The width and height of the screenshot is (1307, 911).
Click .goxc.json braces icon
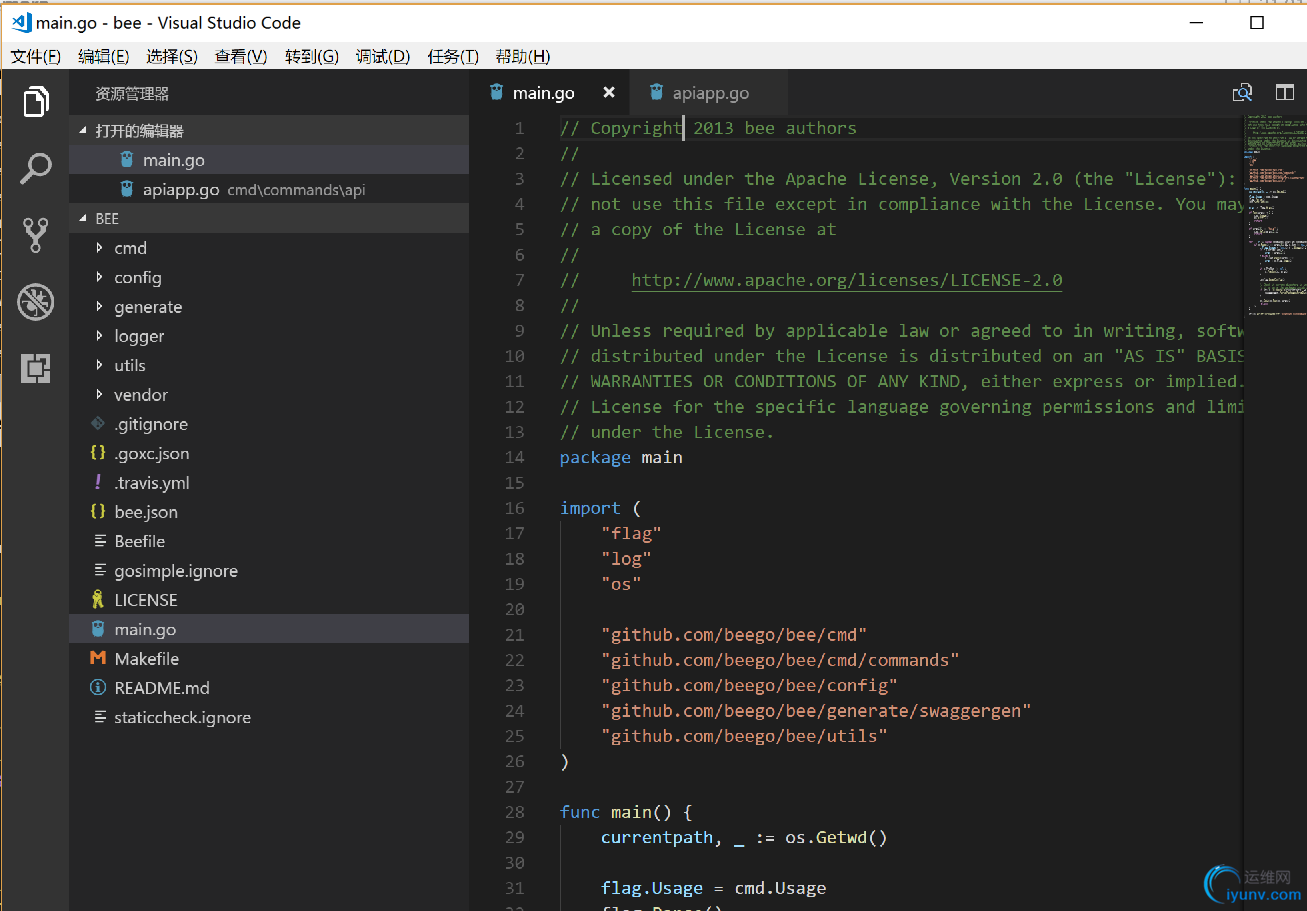tap(97, 453)
